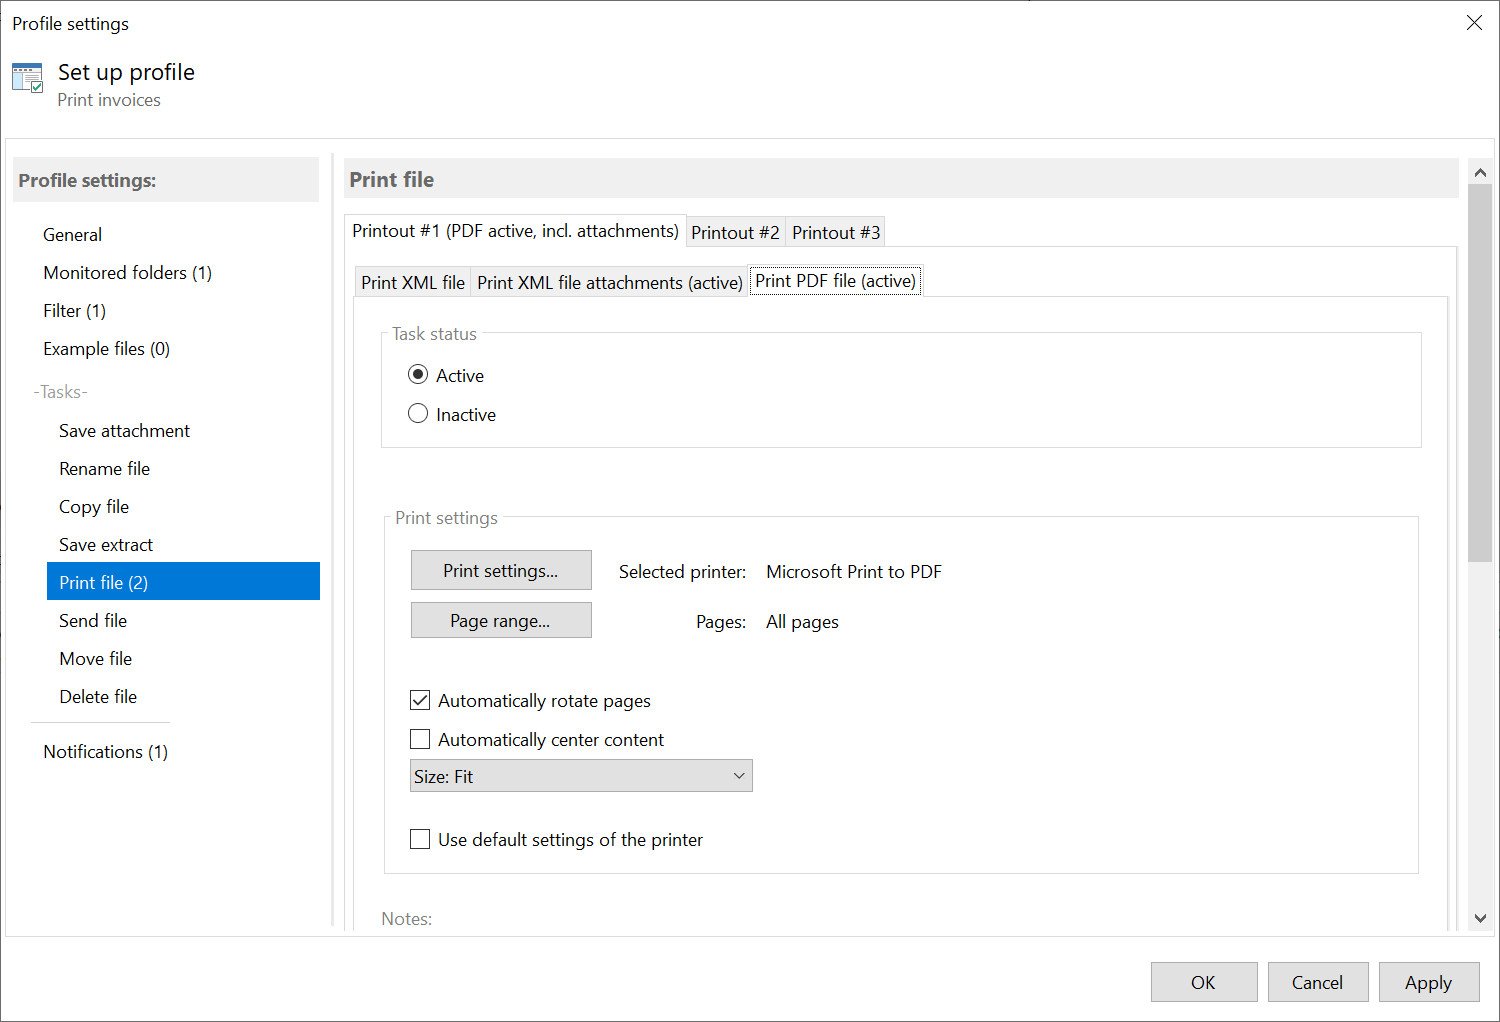
Task: Click the Cancel button
Action: tap(1317, 982)
